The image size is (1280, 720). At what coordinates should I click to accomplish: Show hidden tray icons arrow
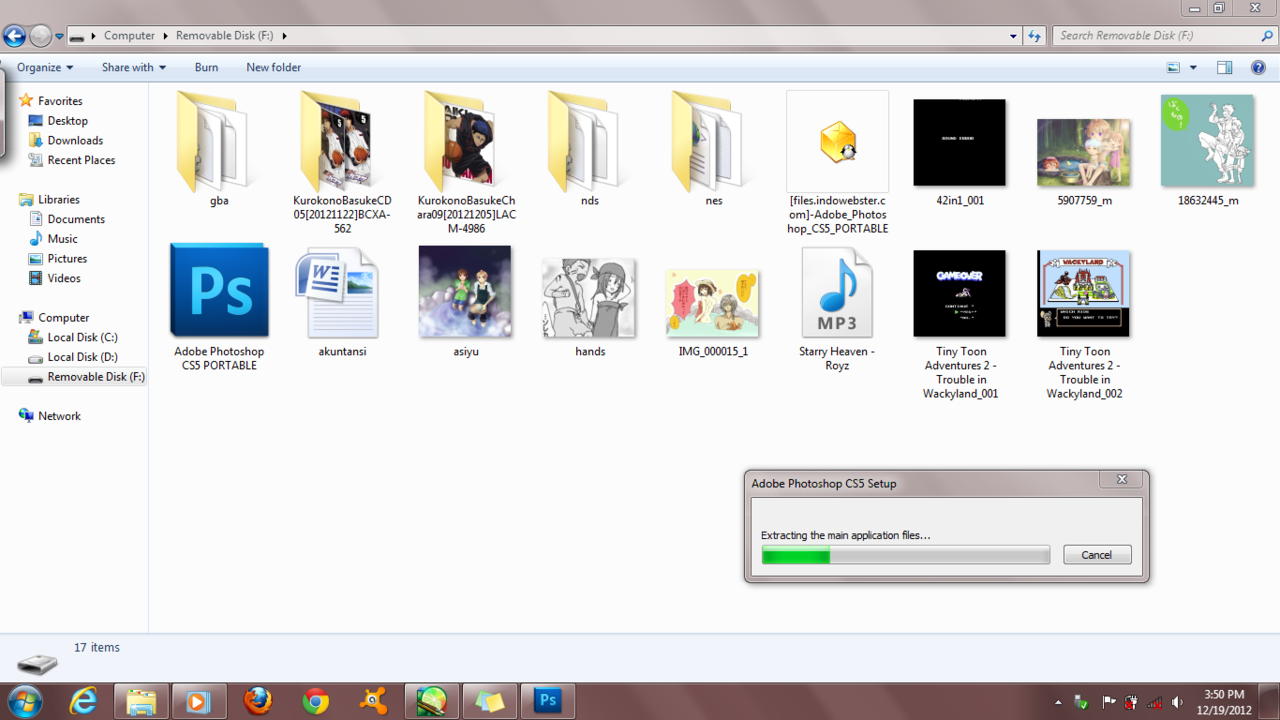tap(1058, 702)
